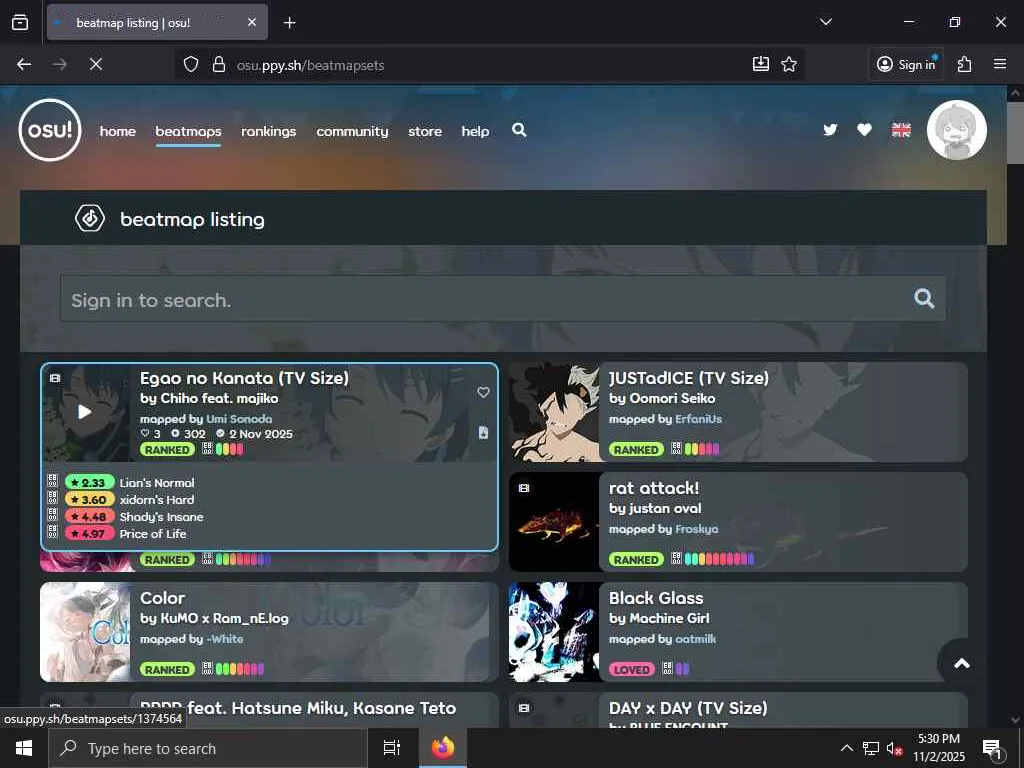
Task: Select Shady's Insane difficulty
Action: click(161, 517)
